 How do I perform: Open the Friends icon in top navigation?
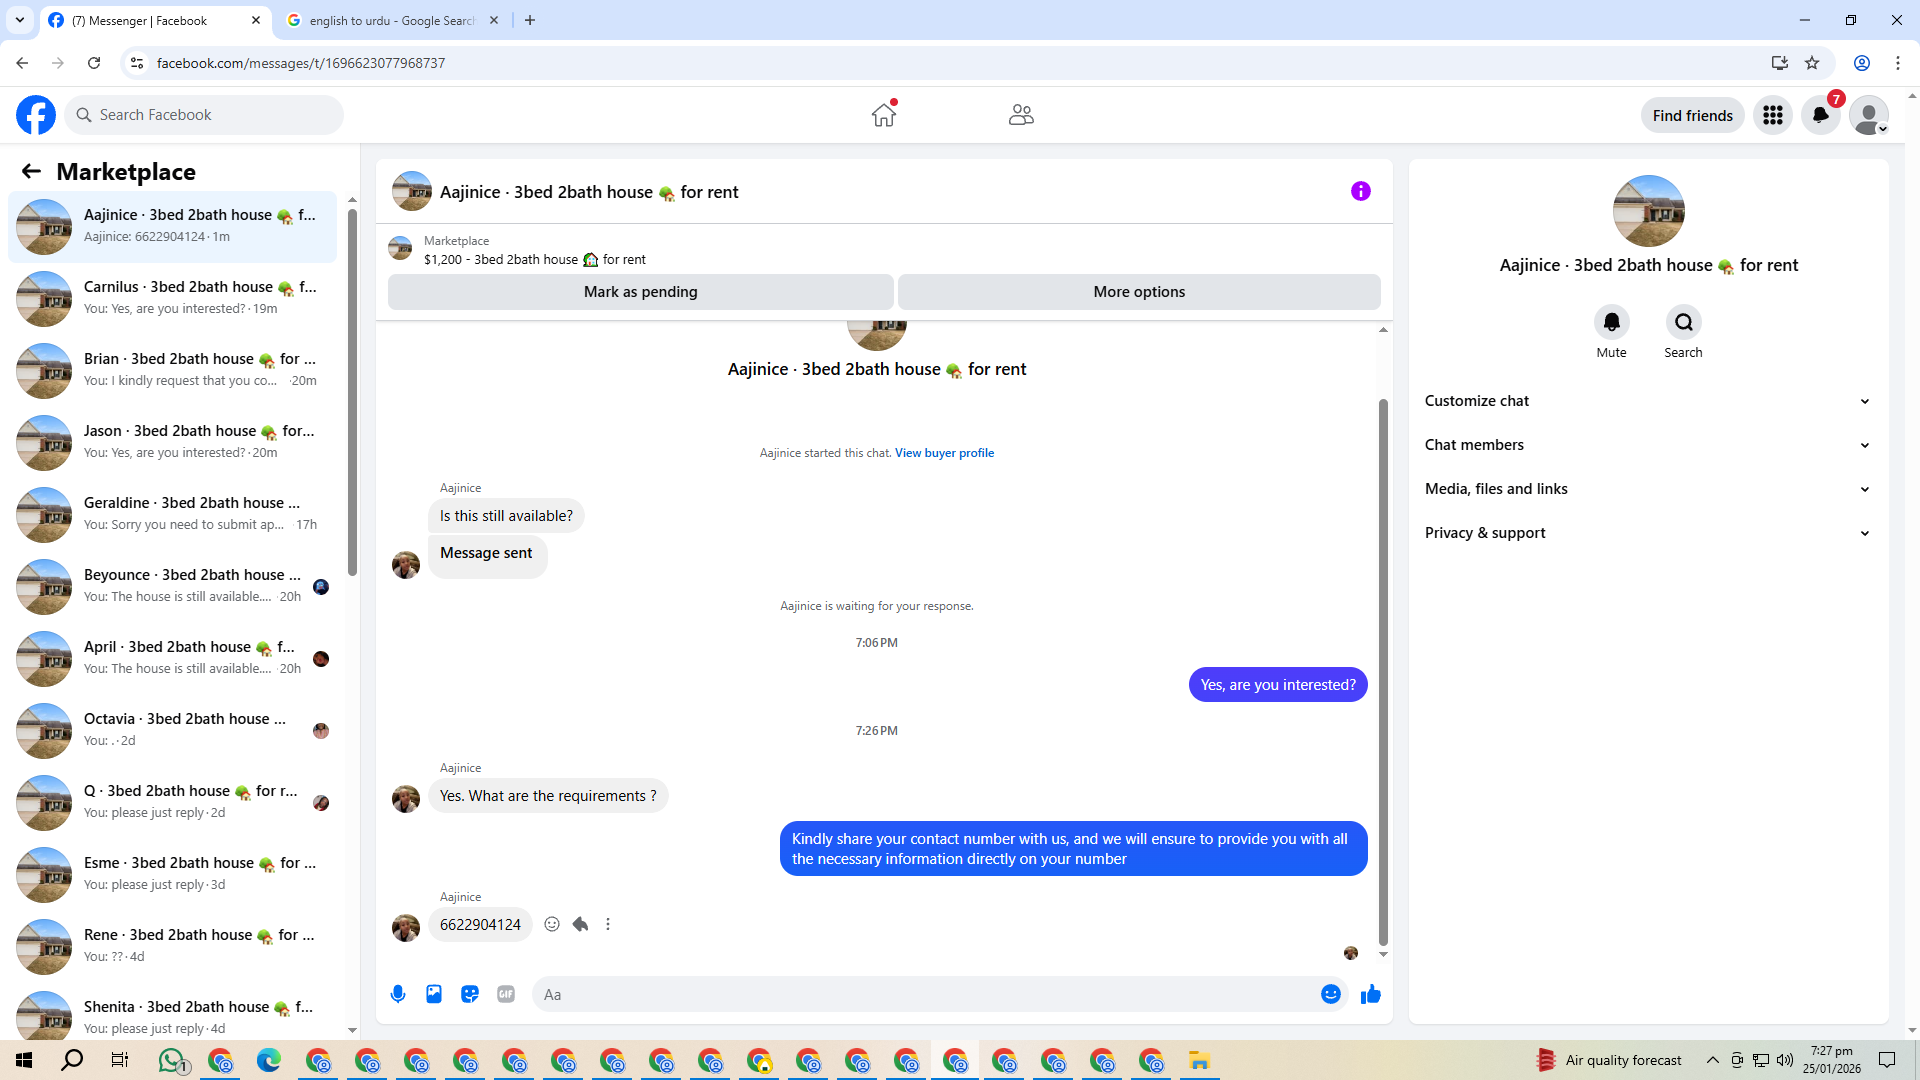(1021, 115)
